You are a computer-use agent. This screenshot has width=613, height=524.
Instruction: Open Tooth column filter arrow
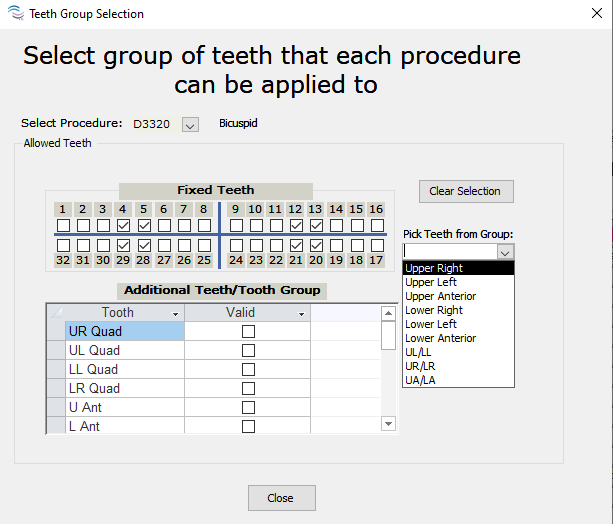tap(176, 314)
